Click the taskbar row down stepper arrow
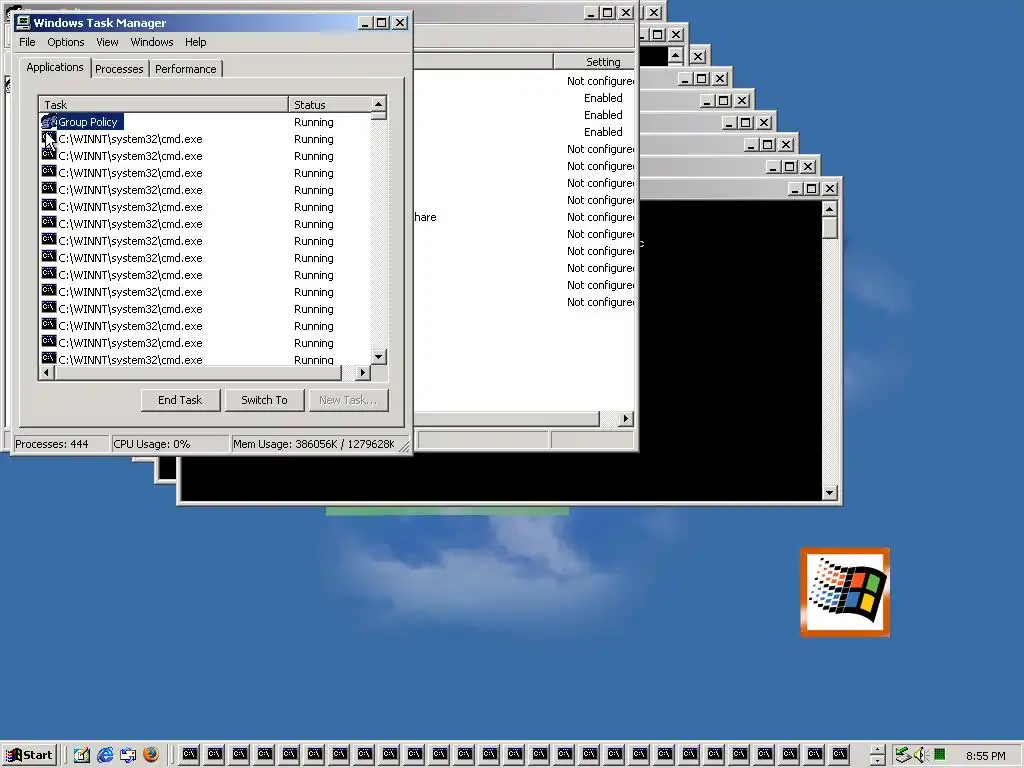This screenshot has height=768, width=1024. click(878, 761)
